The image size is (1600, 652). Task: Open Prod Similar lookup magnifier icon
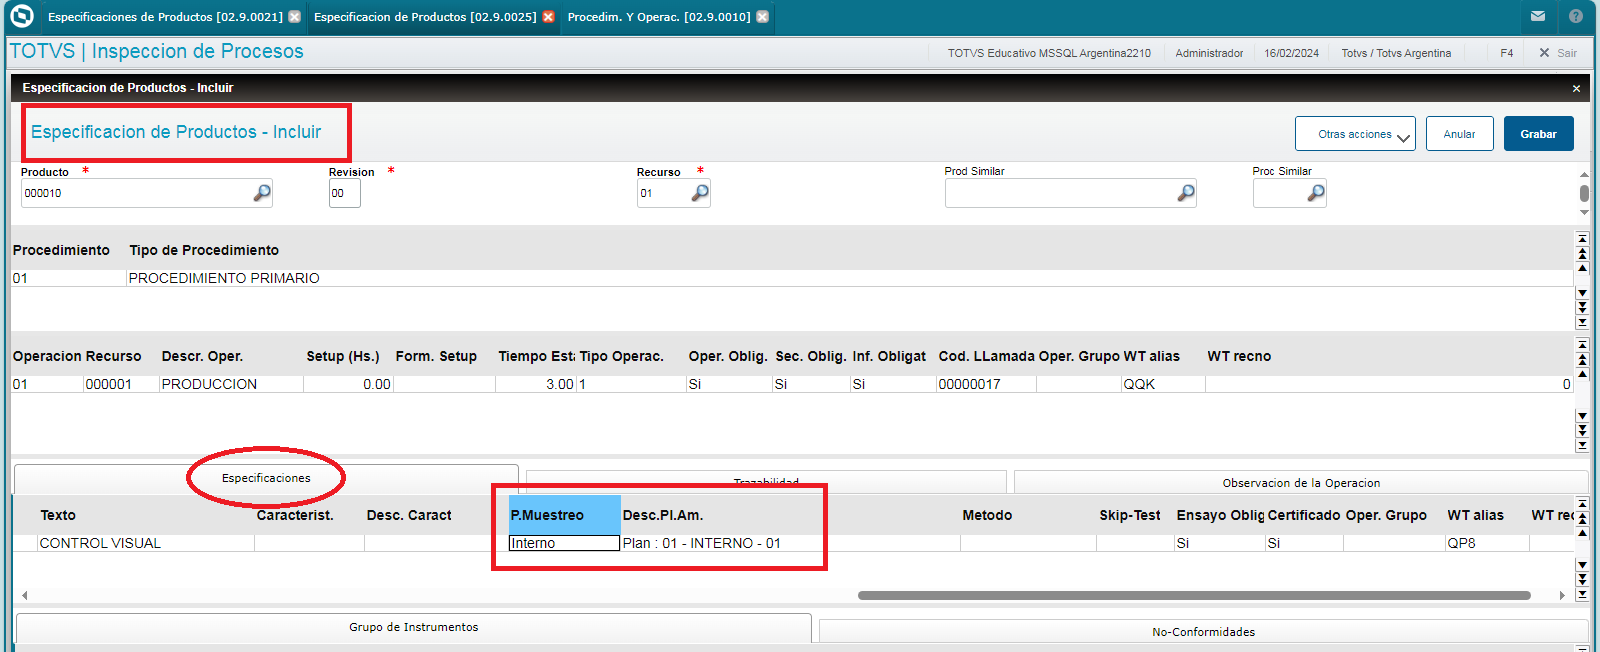tap(1186, 193)
